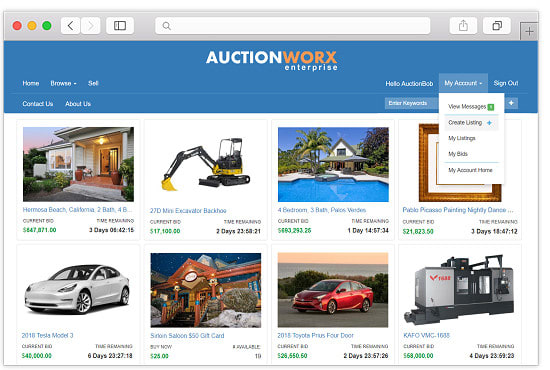
Task: Click the $693,293.26 current bid
Action: tap(294, 230)
